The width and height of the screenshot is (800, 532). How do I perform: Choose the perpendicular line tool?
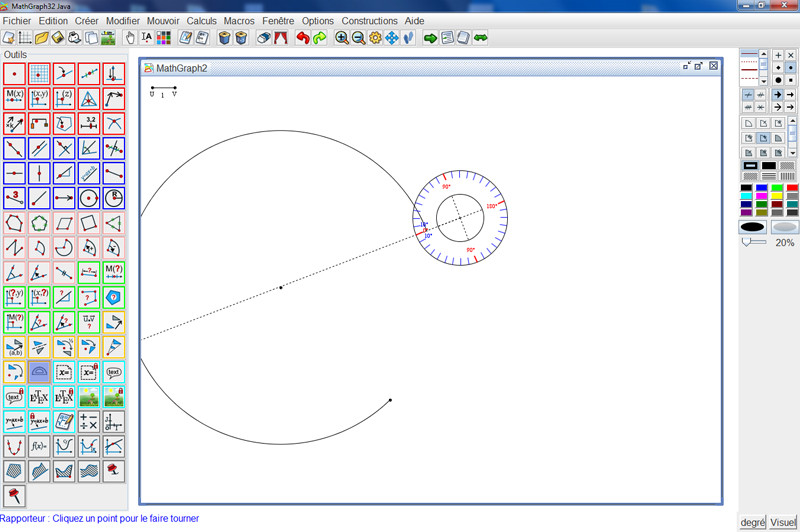[x=64, y=148]
